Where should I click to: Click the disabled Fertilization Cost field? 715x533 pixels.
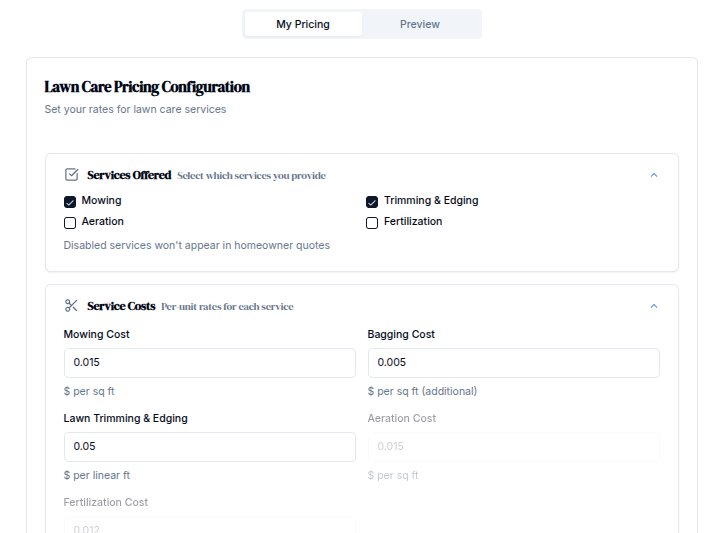coord(209,526)
